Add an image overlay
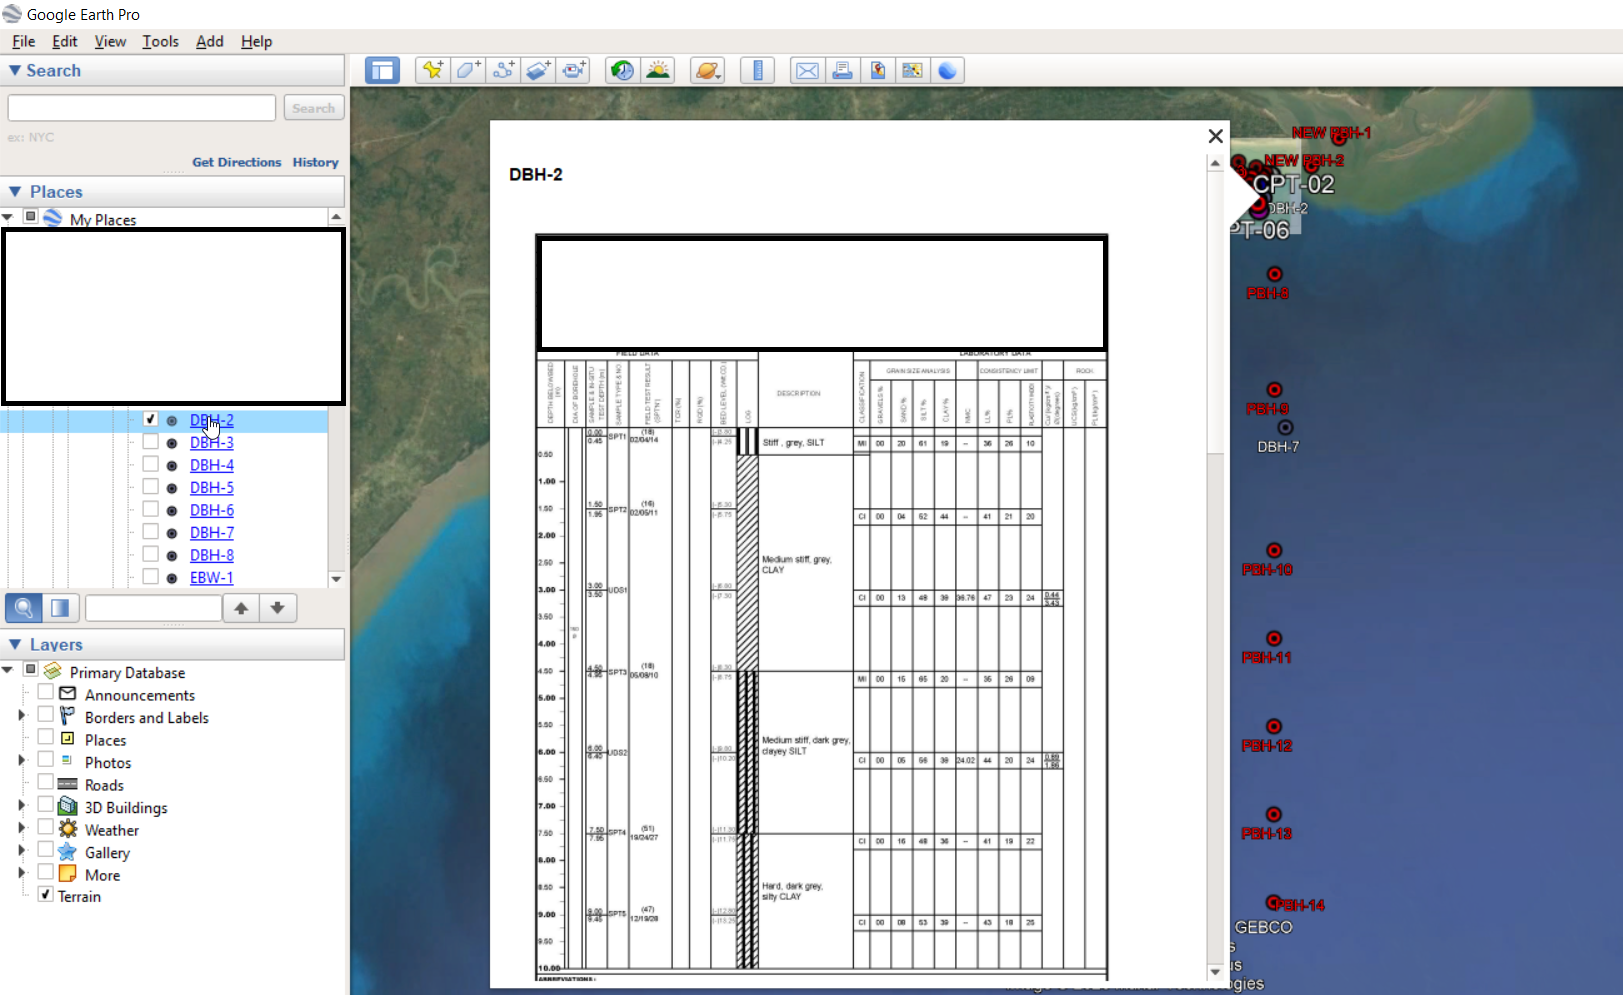Image resolution: width=1623 pixels, height=995 pixels. pyautogui.click(x=539, y=70)
